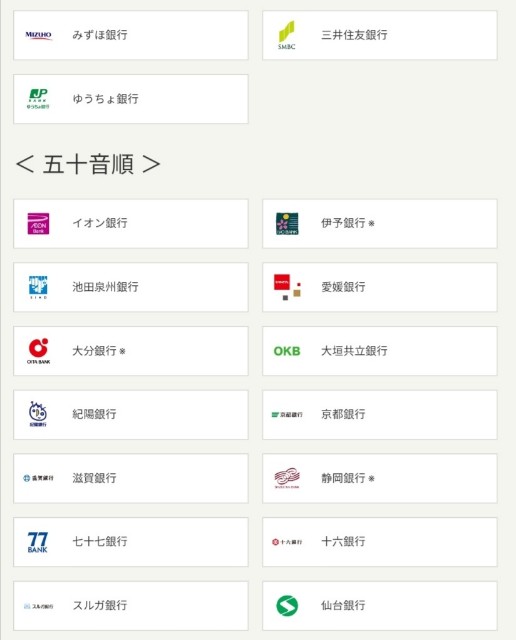Screen dimensions: 516x640
Task: Click the OKB green logo
Action: (287, 351)
